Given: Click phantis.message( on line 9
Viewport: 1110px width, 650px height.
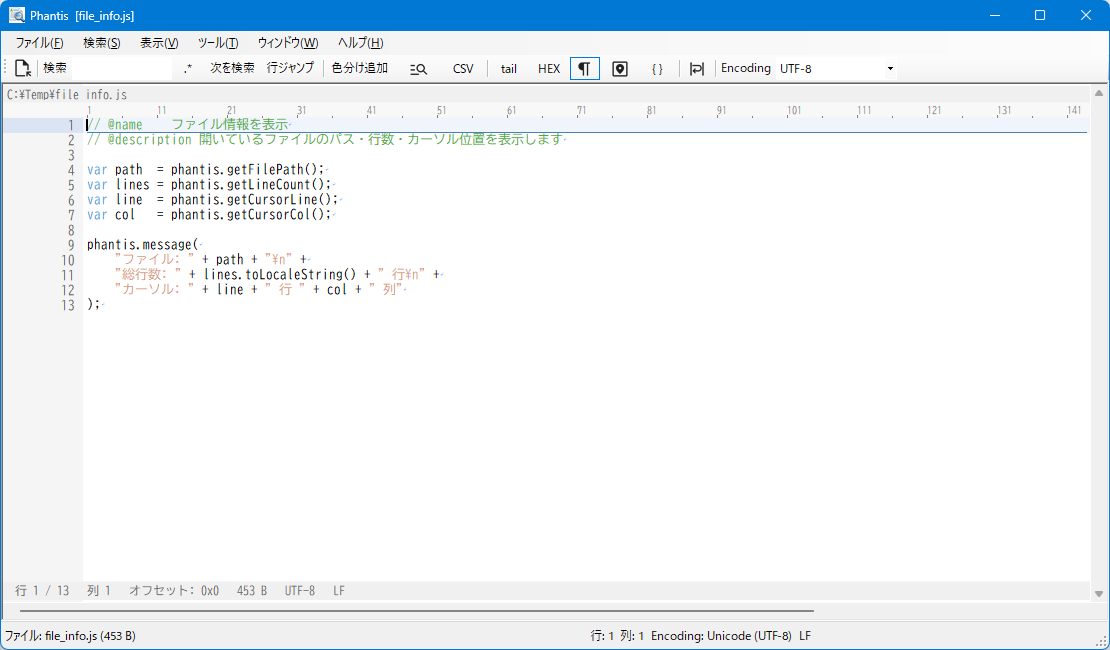Looking at the screenshot, I should pos(143,245).
